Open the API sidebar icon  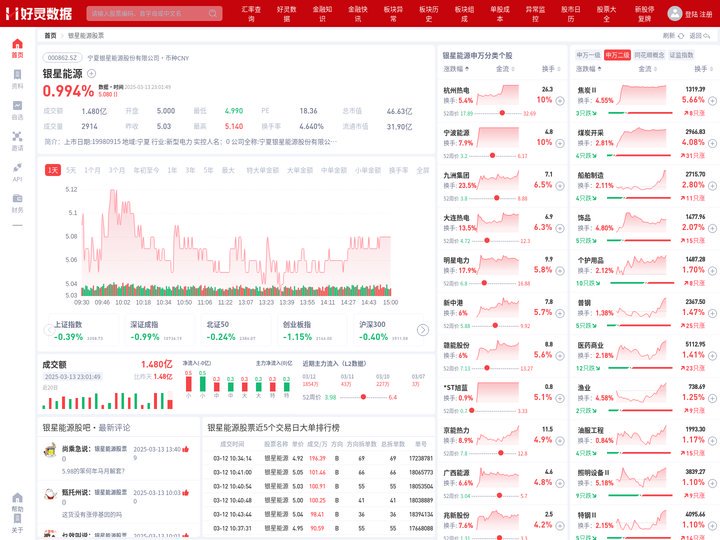pyautogui.click(x=17, y=168)
